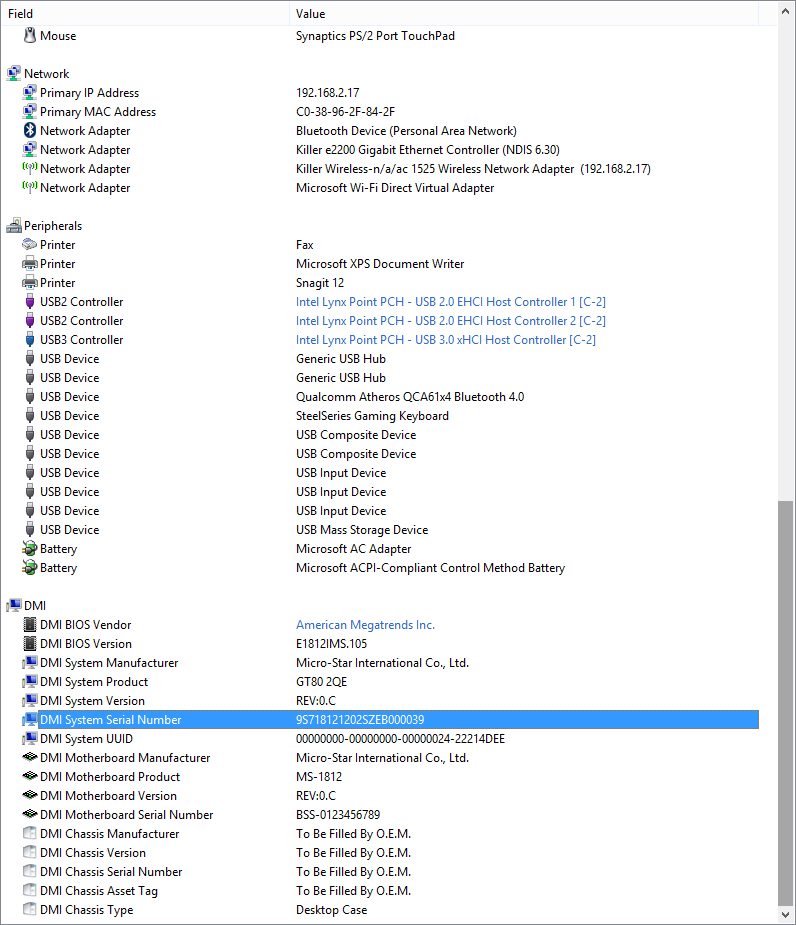Click the scrollbar down arrow
This screenshot has height=925, width=796.
[785, 915]
